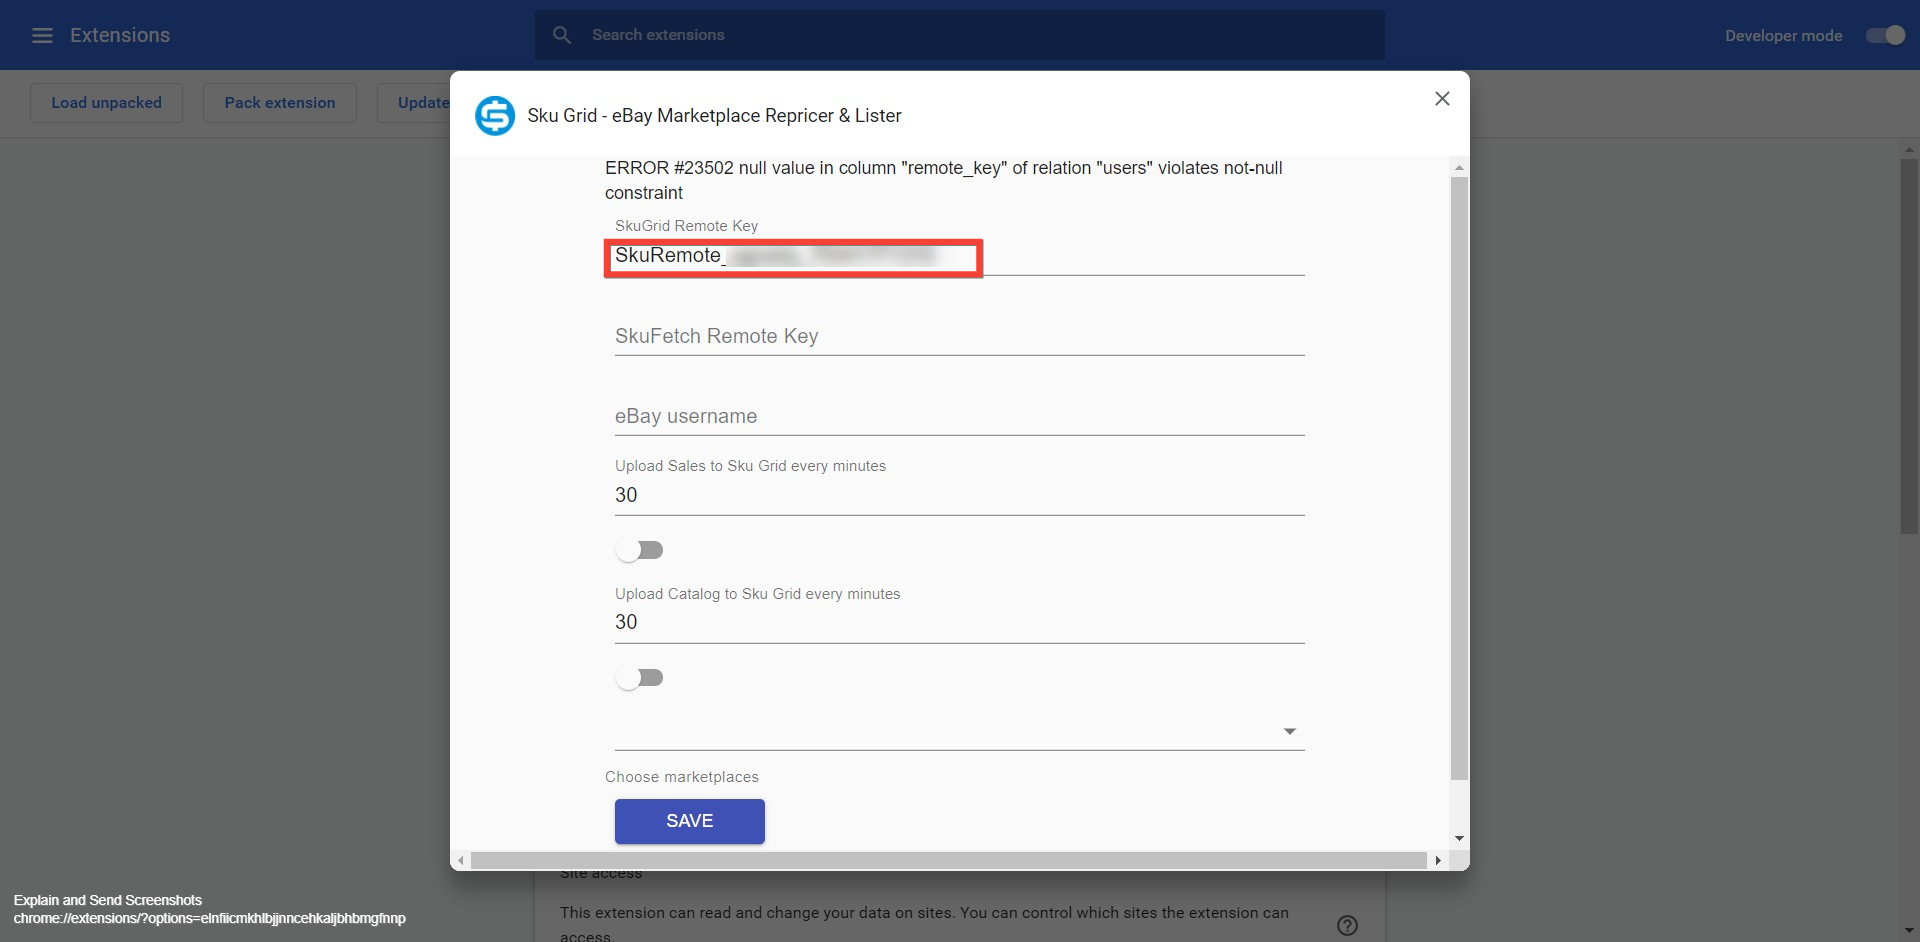The height and width of the screenshot is (942, 1920).
Task: Click Load unpacked button
Action: [x=106, y=103]
